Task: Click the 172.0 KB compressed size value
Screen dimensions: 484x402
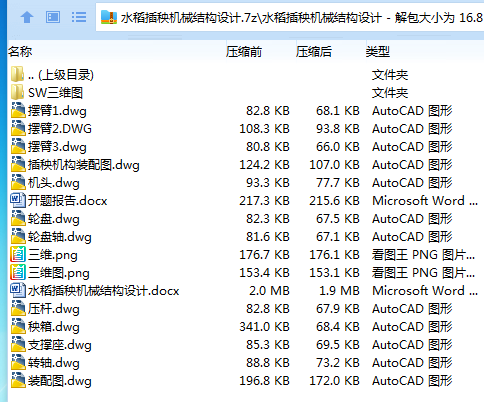Action: pos(335,381)
